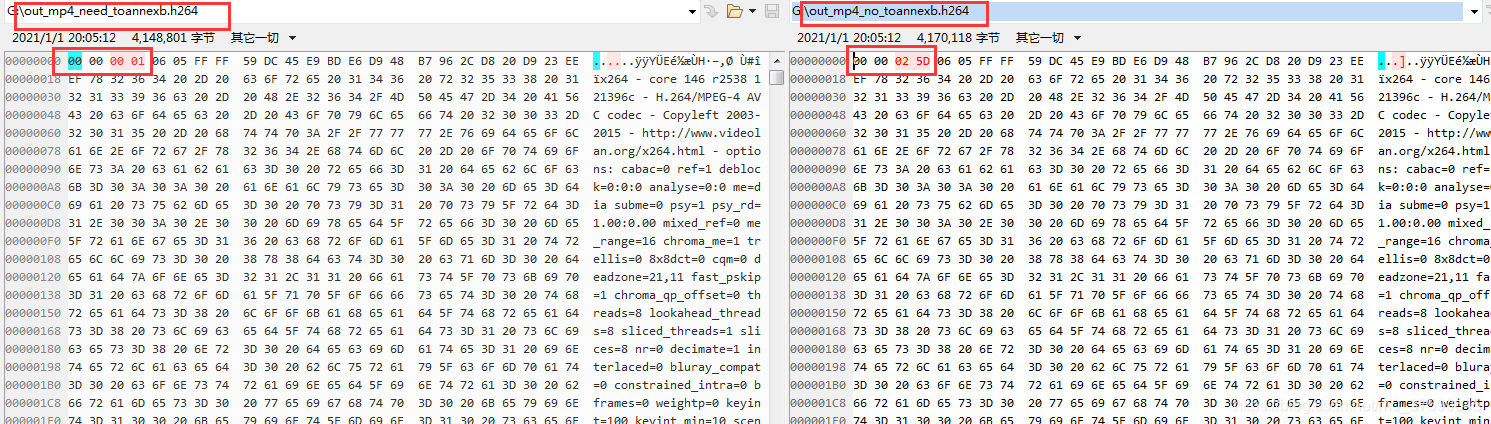Click offset 00000108 in the left pane
Image resolution: width=1491 pixels, height=424 pixels.
tap(33, 259)
